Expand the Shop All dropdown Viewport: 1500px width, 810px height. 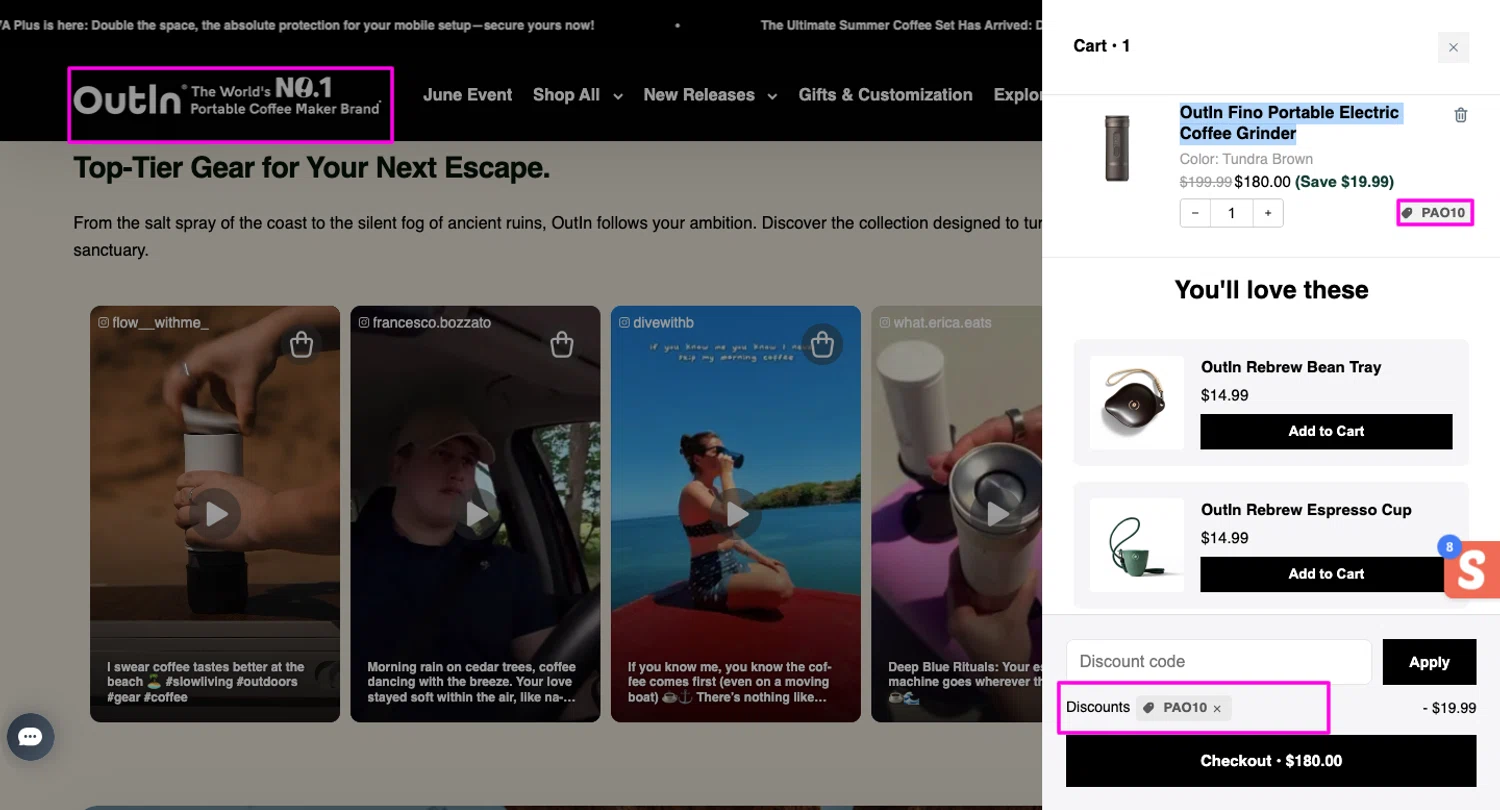(x=578, y=95)
